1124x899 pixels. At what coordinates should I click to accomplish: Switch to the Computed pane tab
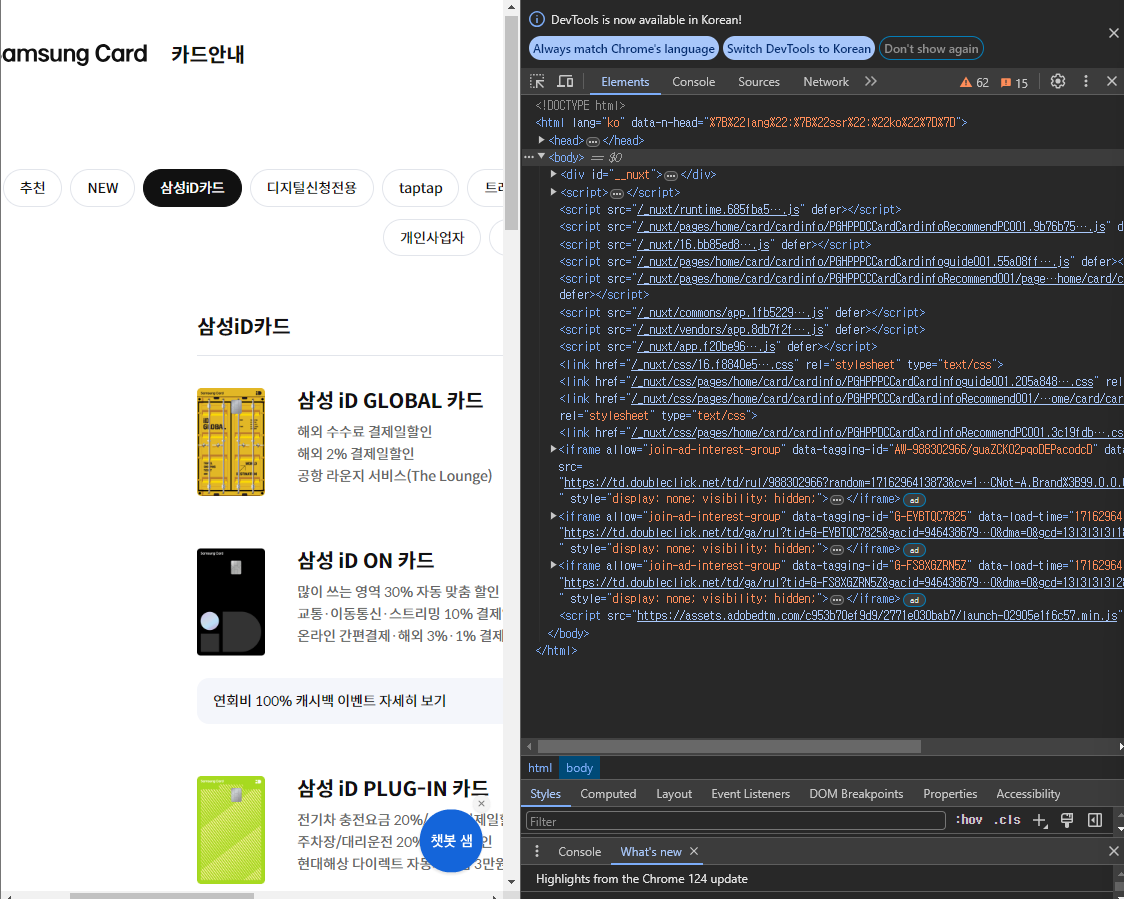coord(608,794)
